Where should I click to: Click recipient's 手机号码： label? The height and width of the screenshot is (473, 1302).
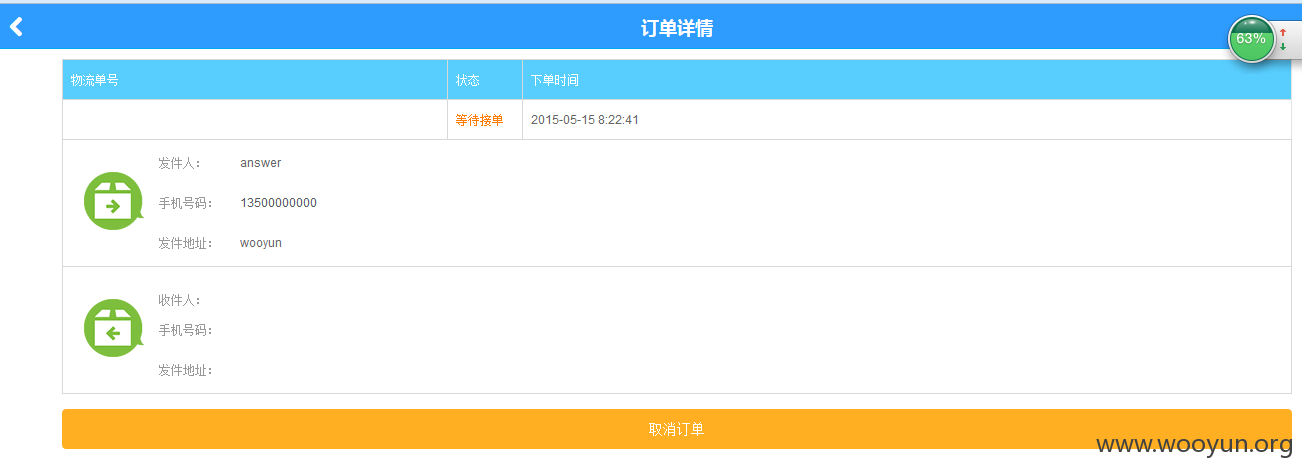pos(186,330)
